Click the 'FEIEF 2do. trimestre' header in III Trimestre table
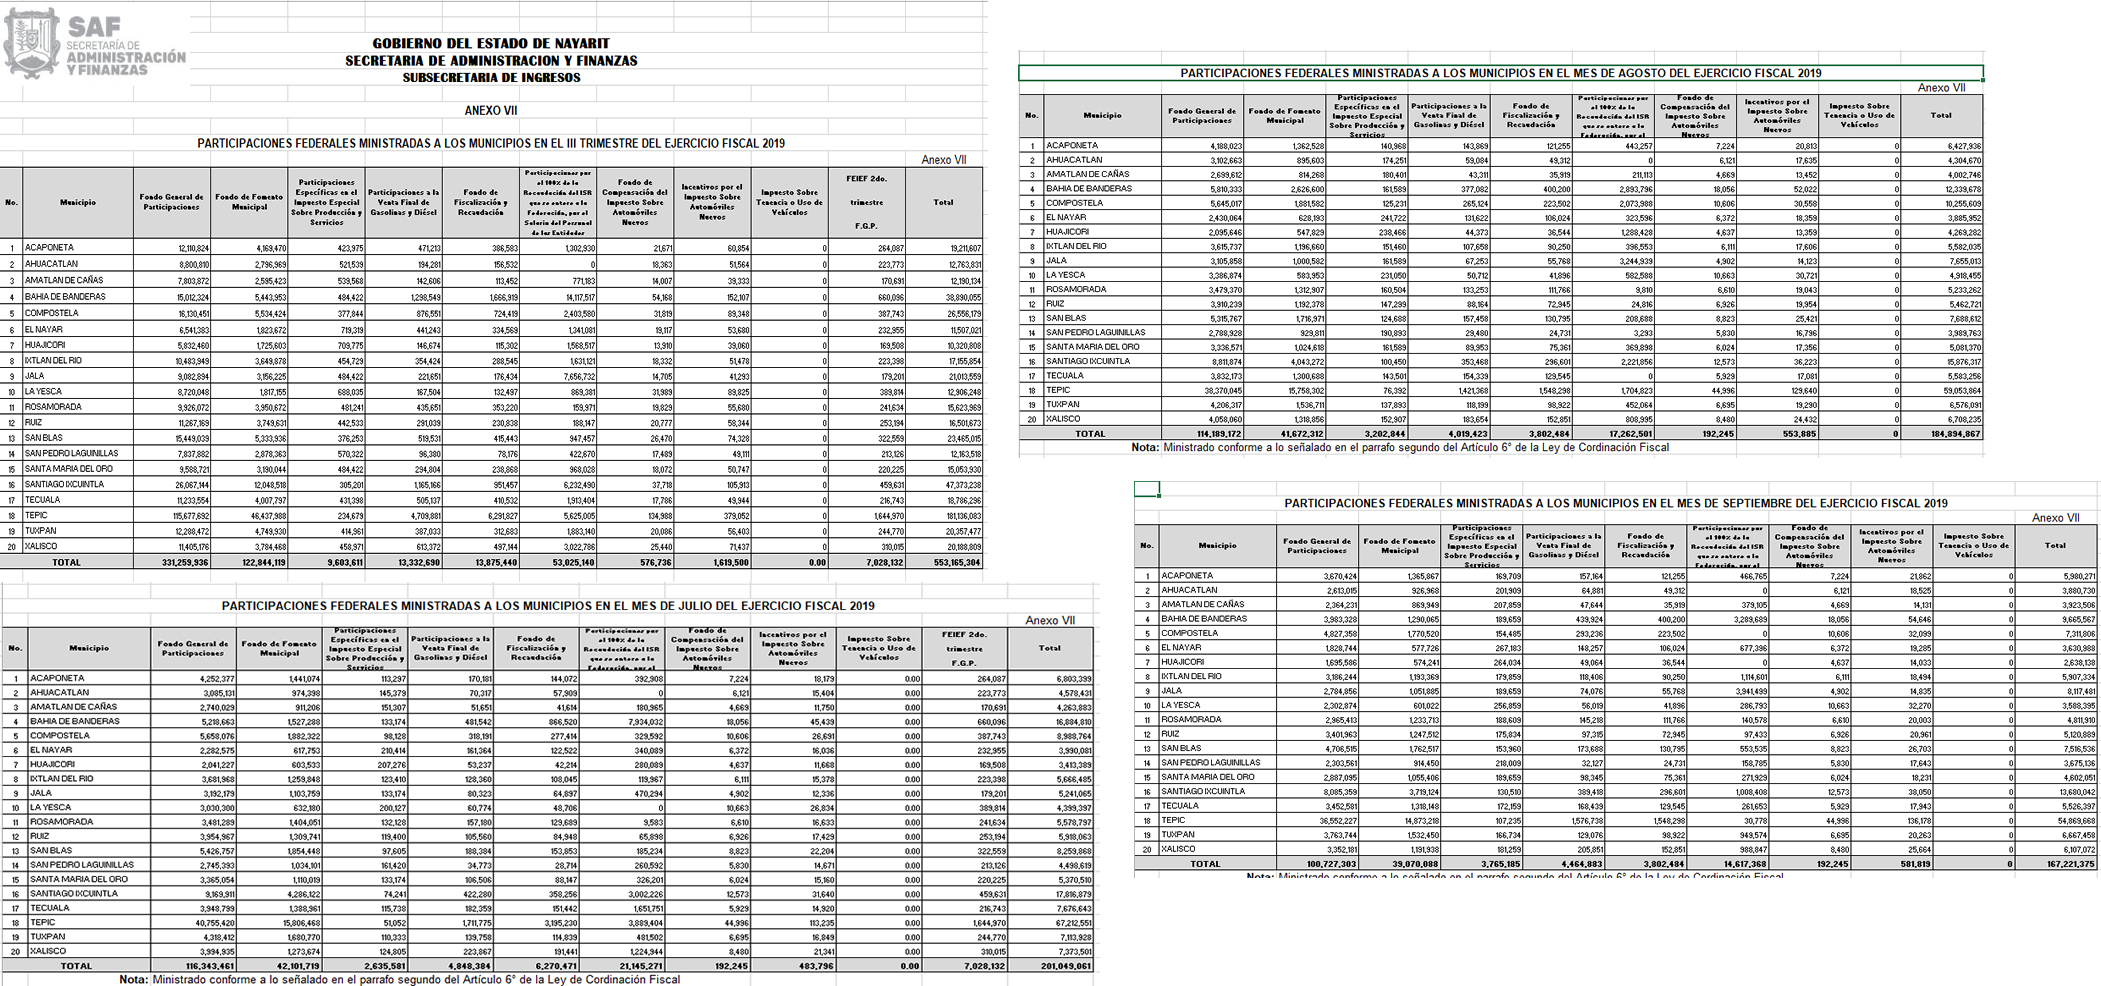 coord(866,202)
